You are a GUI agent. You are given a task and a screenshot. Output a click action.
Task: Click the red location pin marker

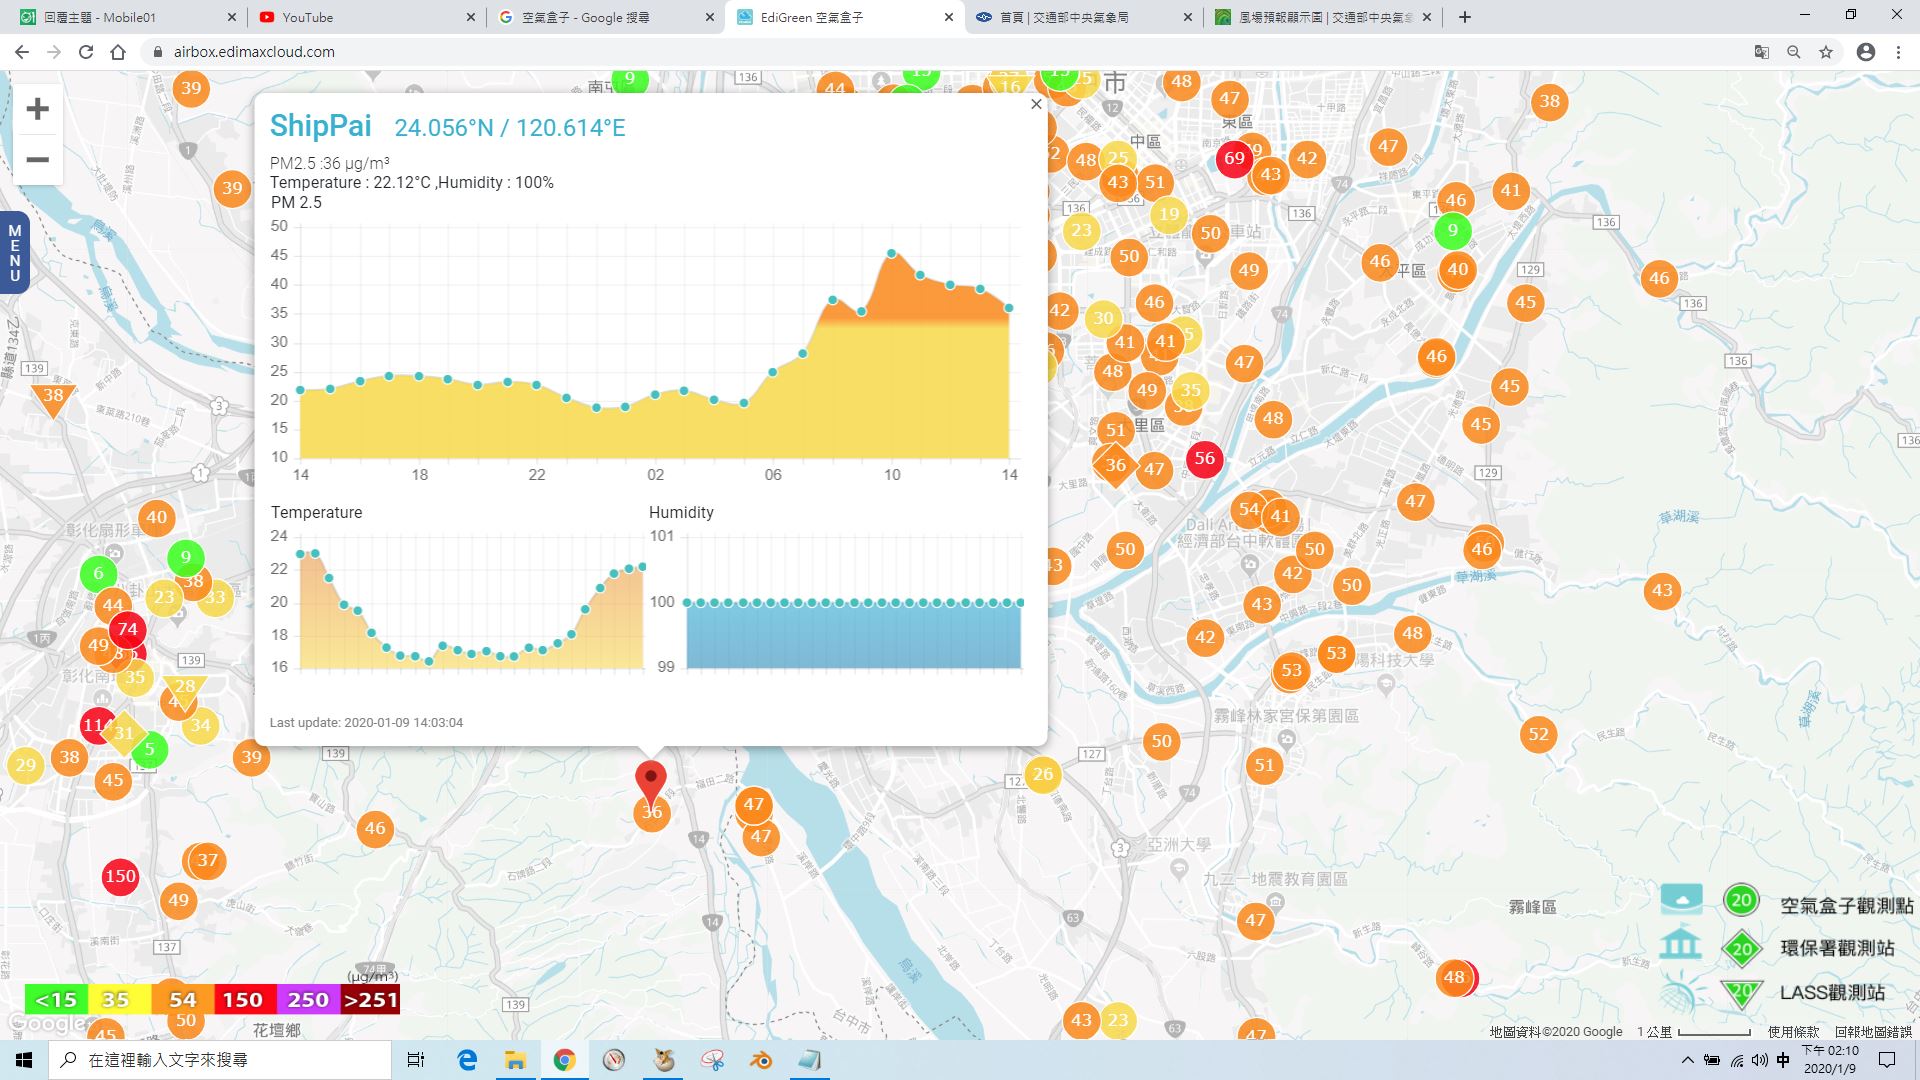pos(651,783)
